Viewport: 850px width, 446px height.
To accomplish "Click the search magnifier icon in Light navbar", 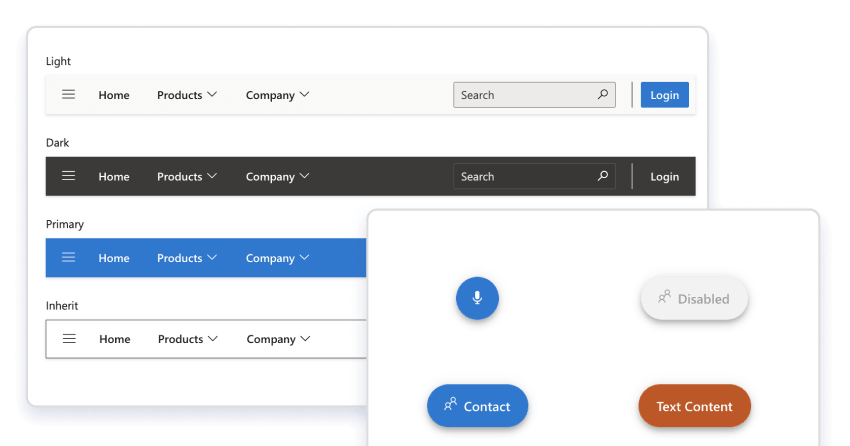I will (603, 95).
